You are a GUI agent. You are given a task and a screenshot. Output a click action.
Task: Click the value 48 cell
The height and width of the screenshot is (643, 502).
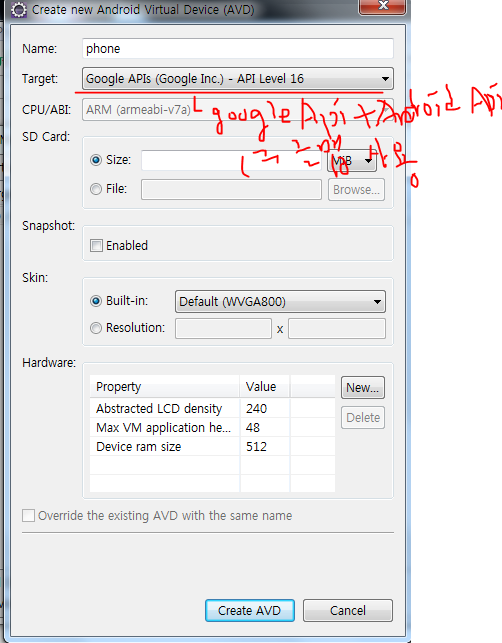265,427
